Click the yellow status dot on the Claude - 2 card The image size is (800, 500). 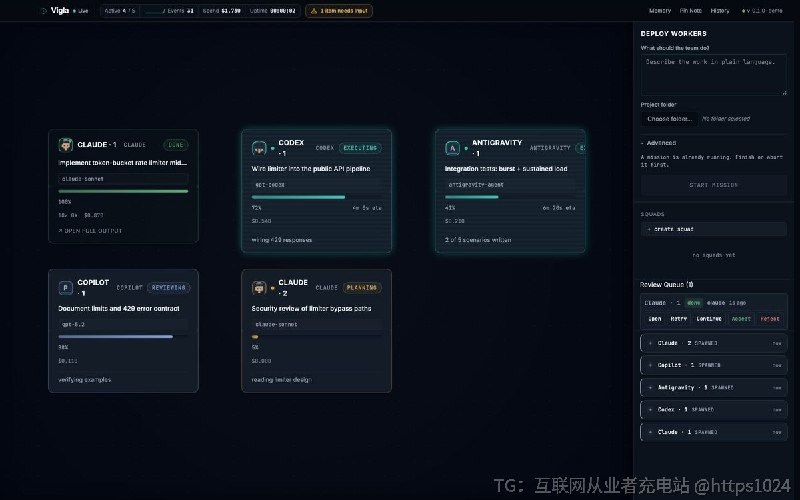pos(272,288)
